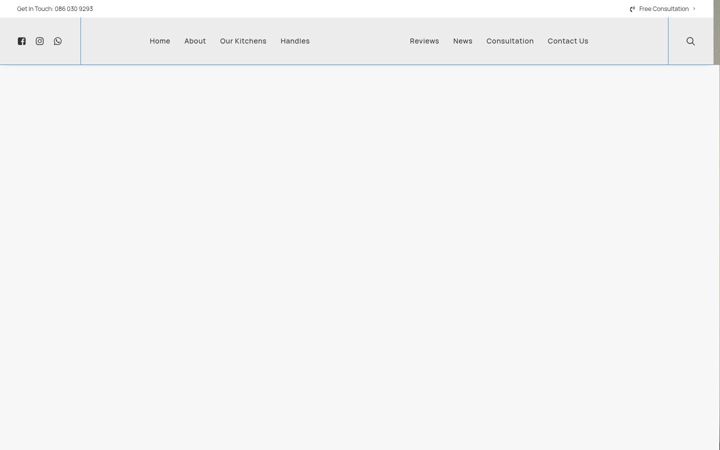
Task: Click the phone icon beside Free Consultation
Action: click(632, 9)
